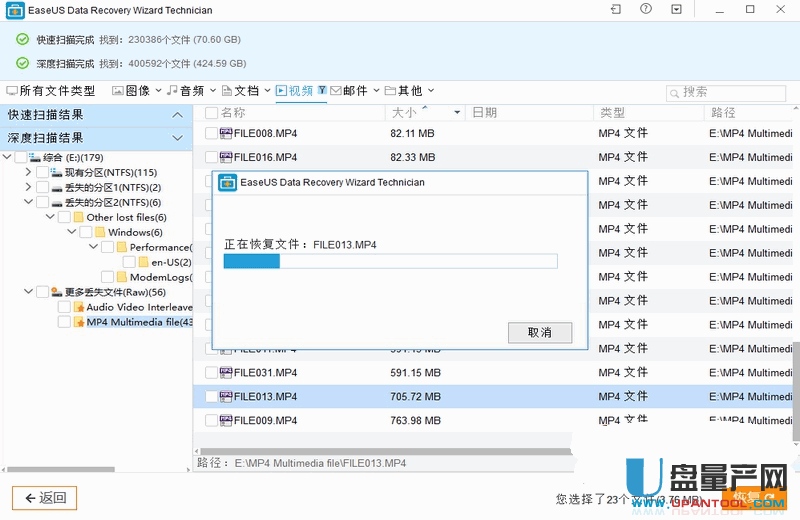Click the 其他 (Other) file type icon

point(391,91)
